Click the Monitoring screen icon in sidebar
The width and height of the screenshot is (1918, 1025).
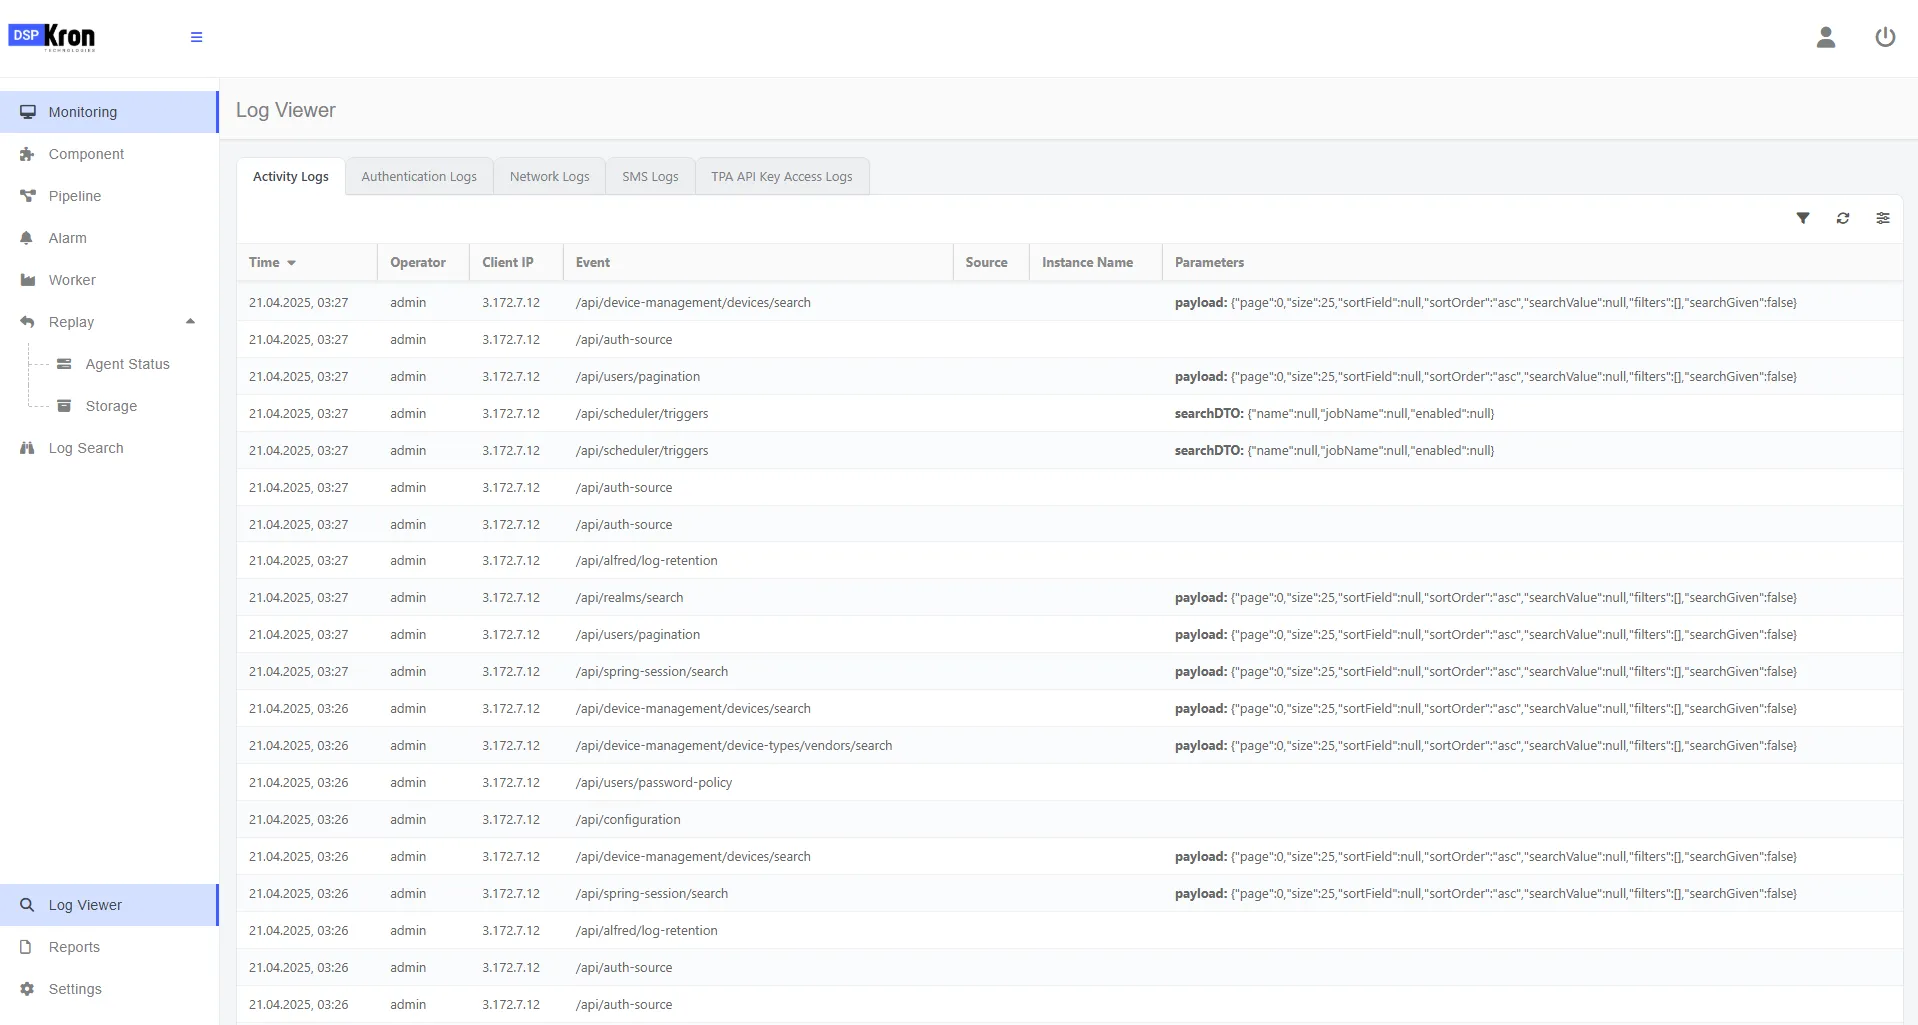point(28,112)
